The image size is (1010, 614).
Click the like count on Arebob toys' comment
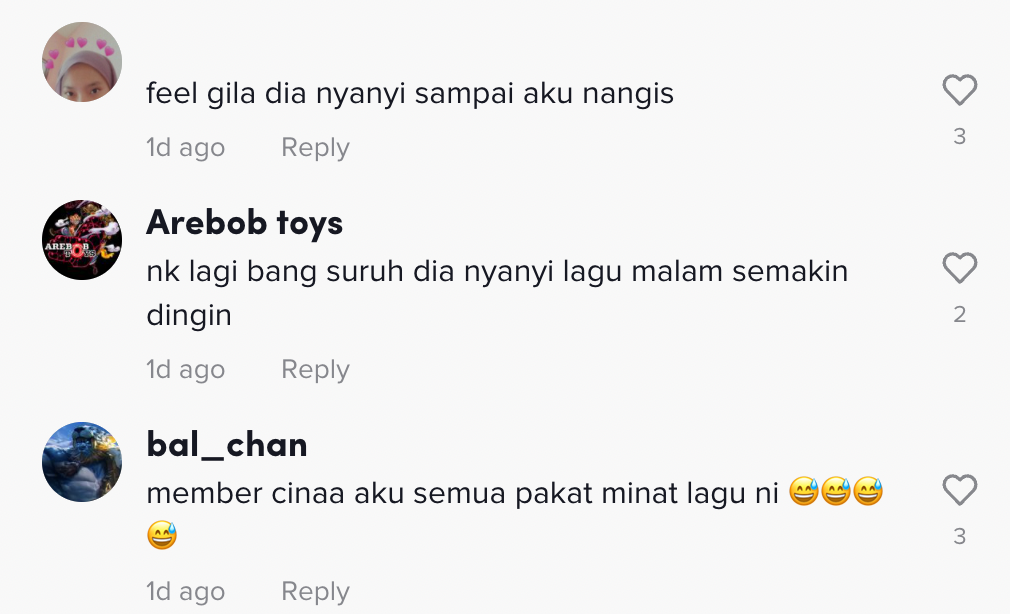coord(959,315)
